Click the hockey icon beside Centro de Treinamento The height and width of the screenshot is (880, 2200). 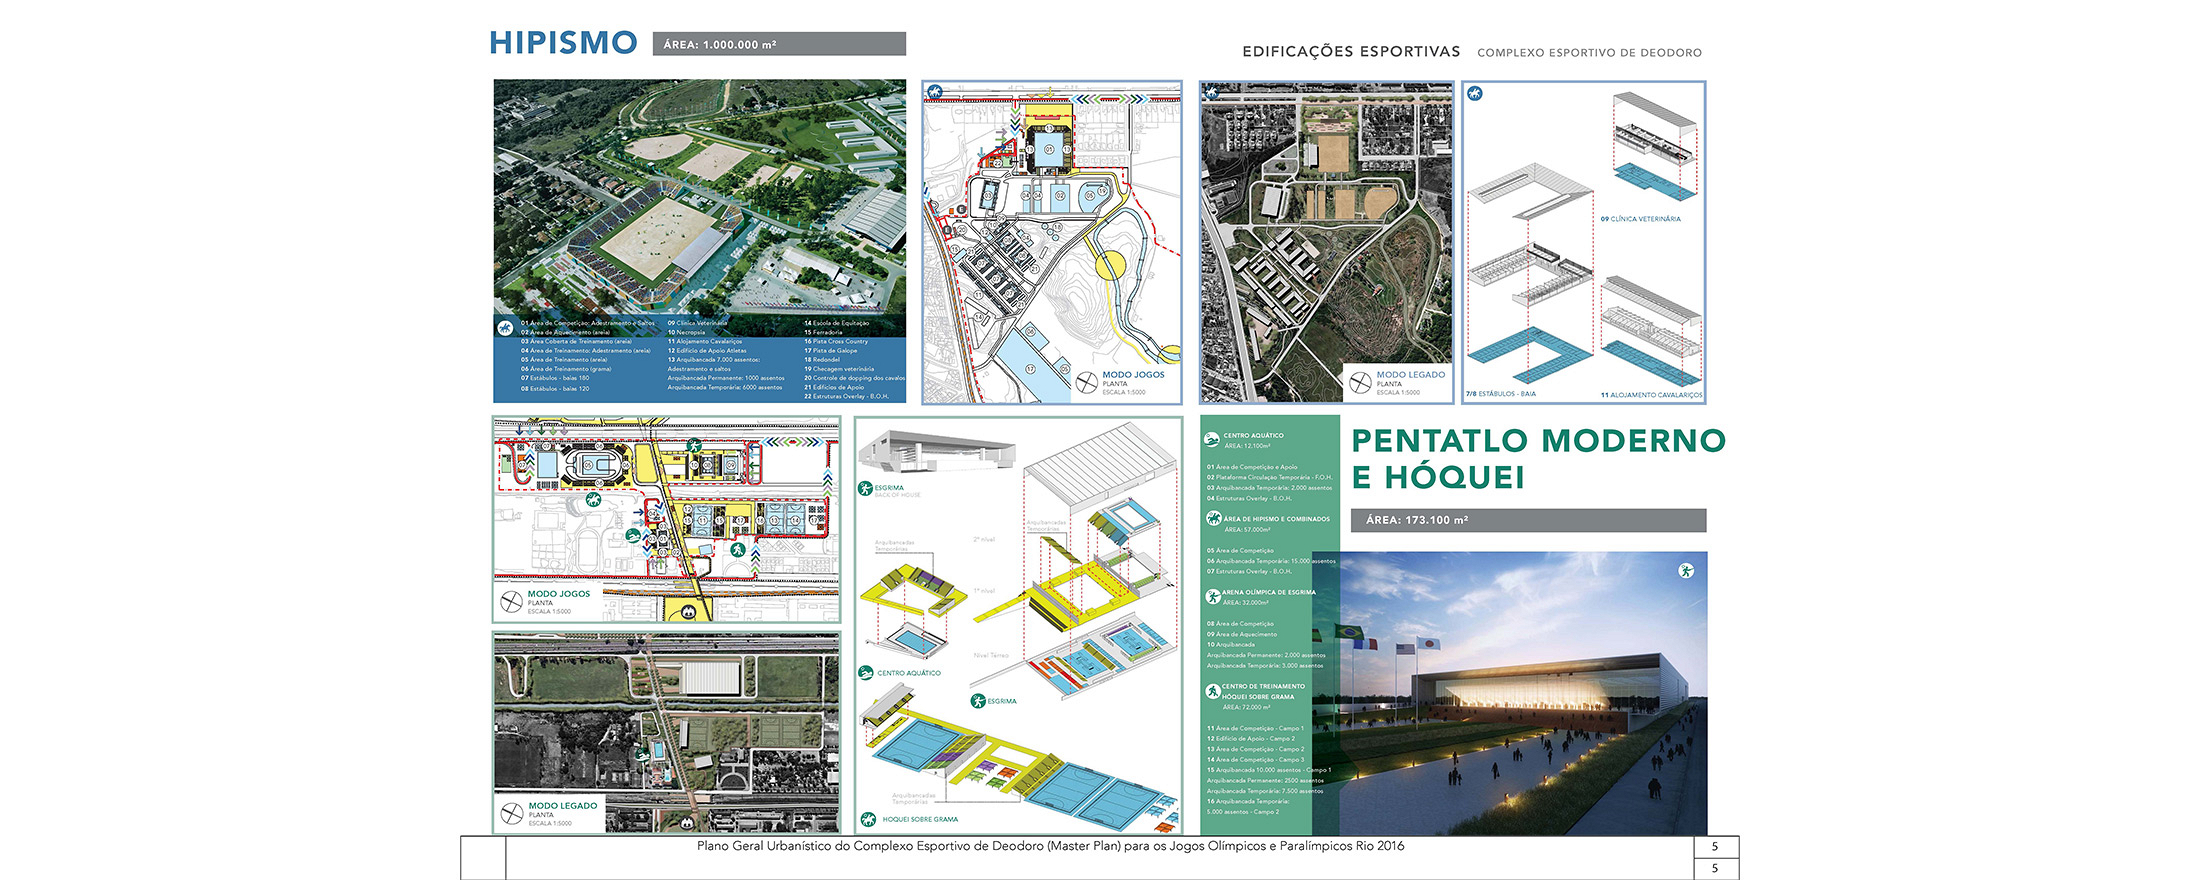[1212, 691]
